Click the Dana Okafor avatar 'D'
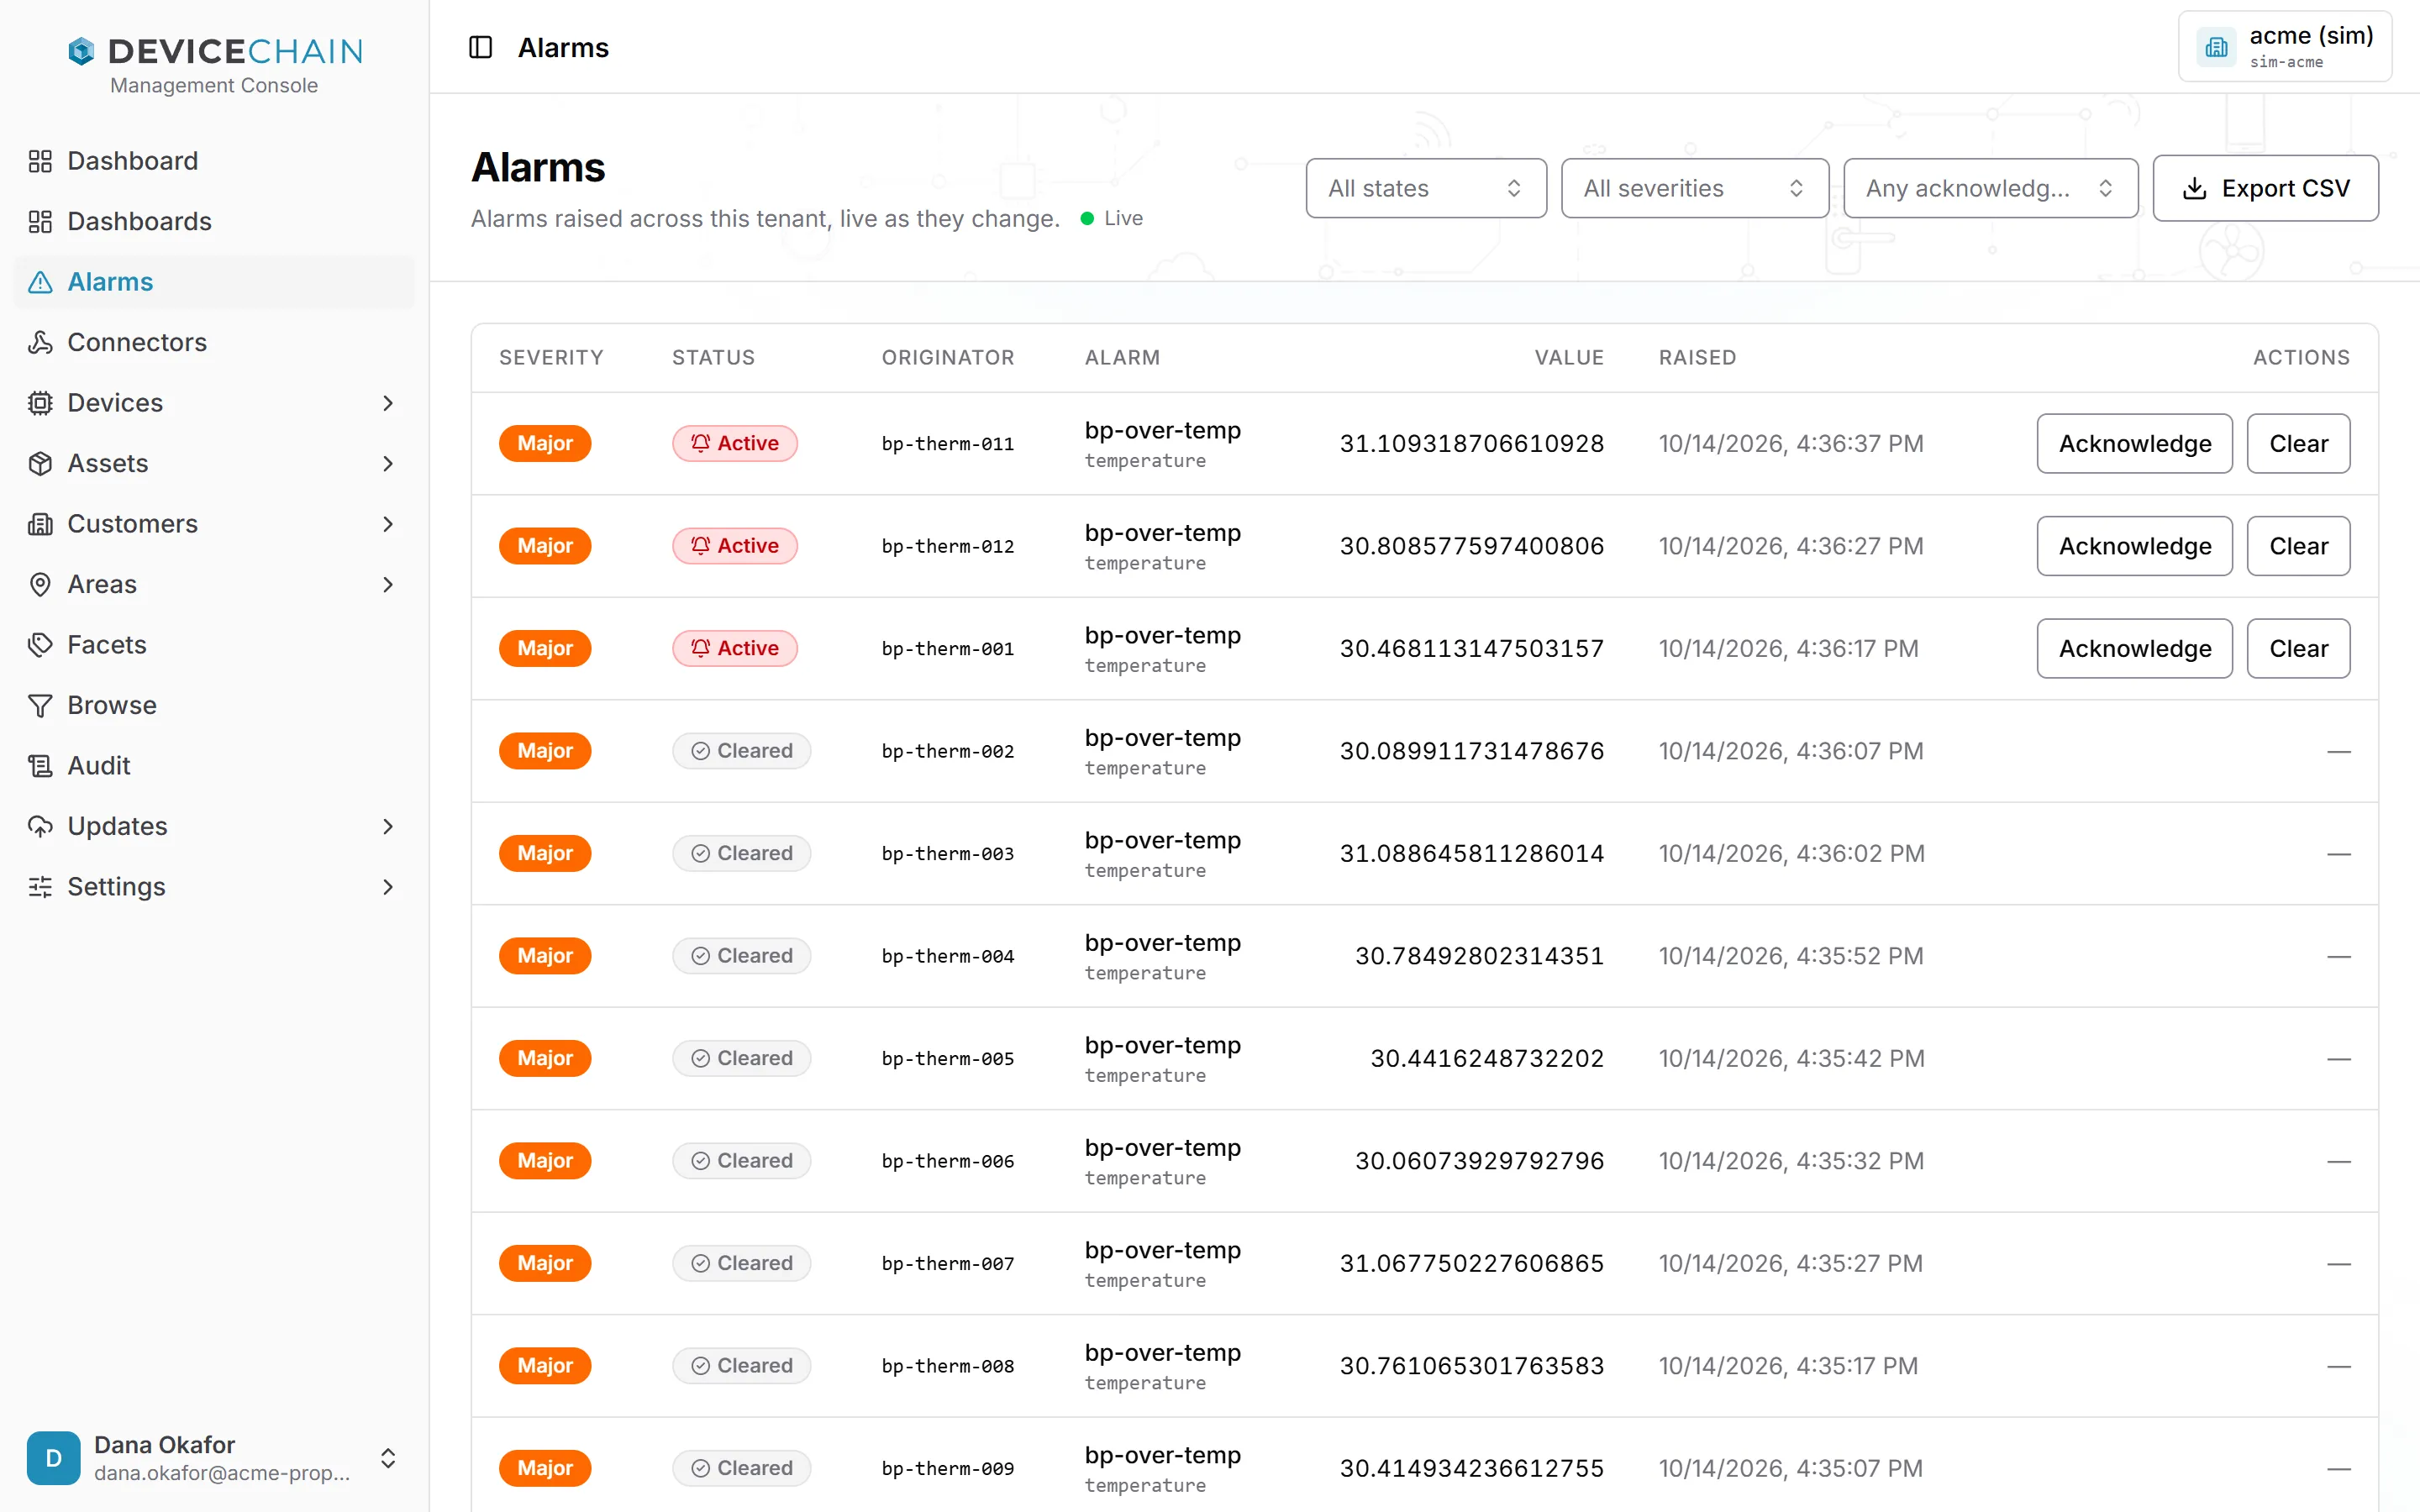This screenshot has width=2420, height=1512. click(x=54, y=1458)
